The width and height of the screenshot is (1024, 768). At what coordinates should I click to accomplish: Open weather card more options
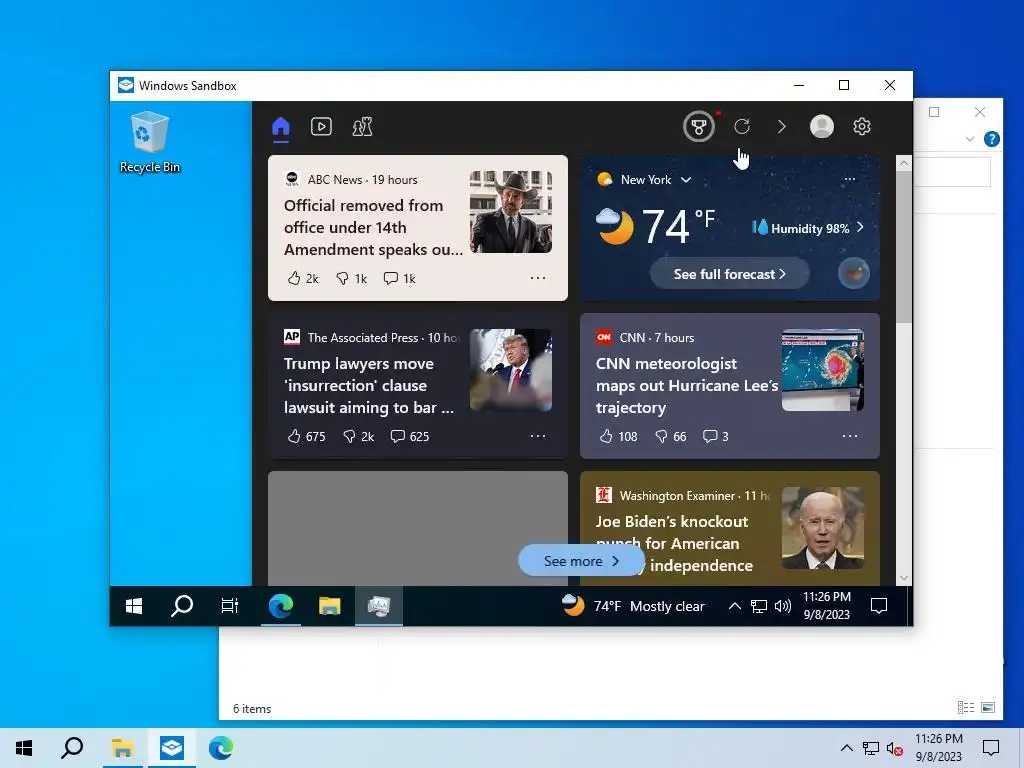[849, 179]
